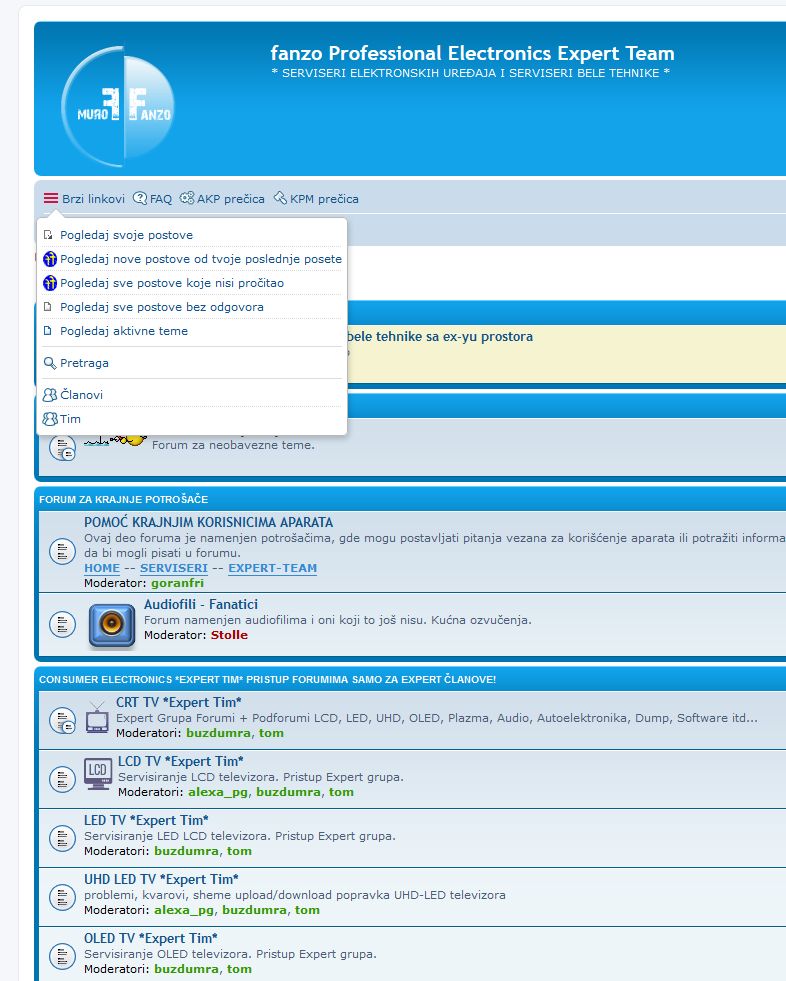Select Pogledaj nove postove od poslednje posete

click(x=200, y=259)
